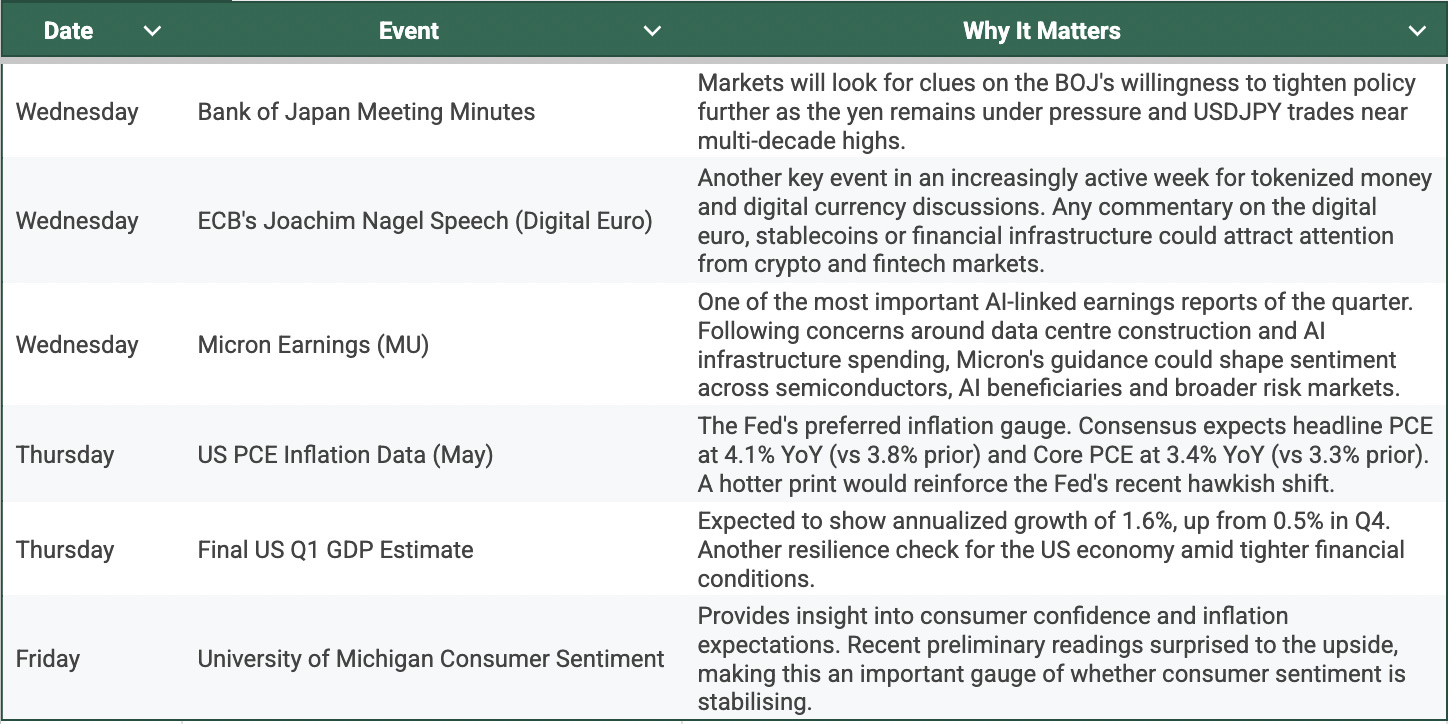This screenshot has width=1448, height=724.
Task: Click University of Michigan Consumer Sentiment cell
Action: point(431,659)
